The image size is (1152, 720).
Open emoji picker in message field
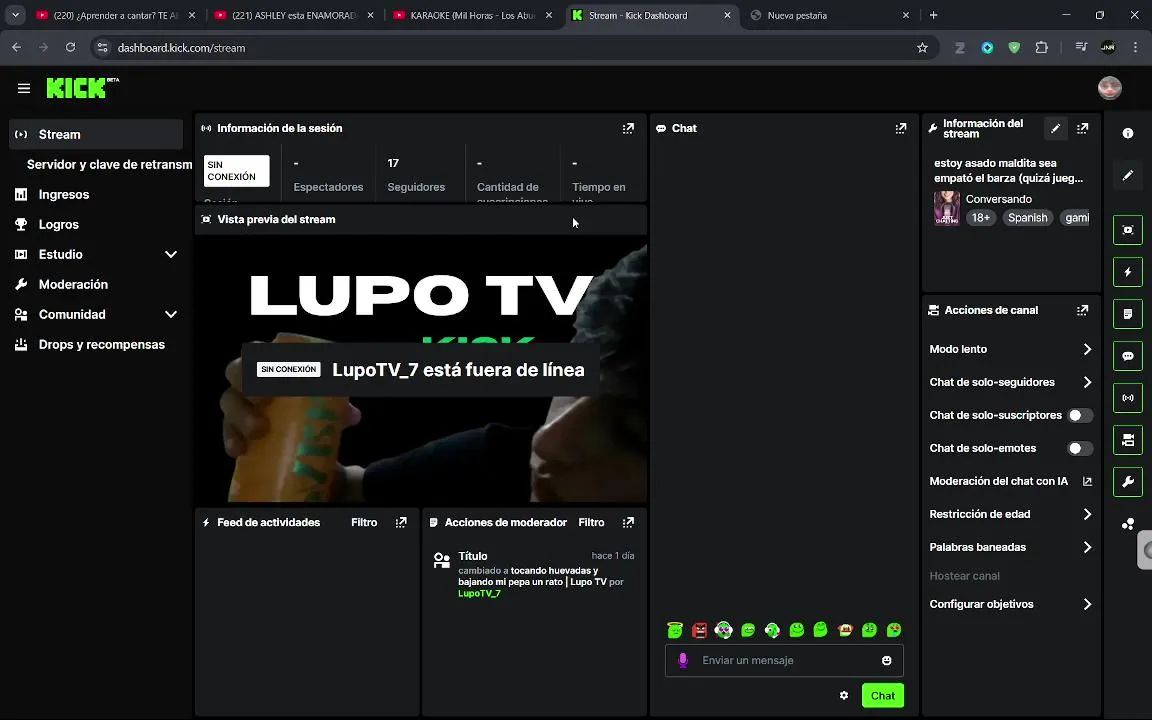887,660
